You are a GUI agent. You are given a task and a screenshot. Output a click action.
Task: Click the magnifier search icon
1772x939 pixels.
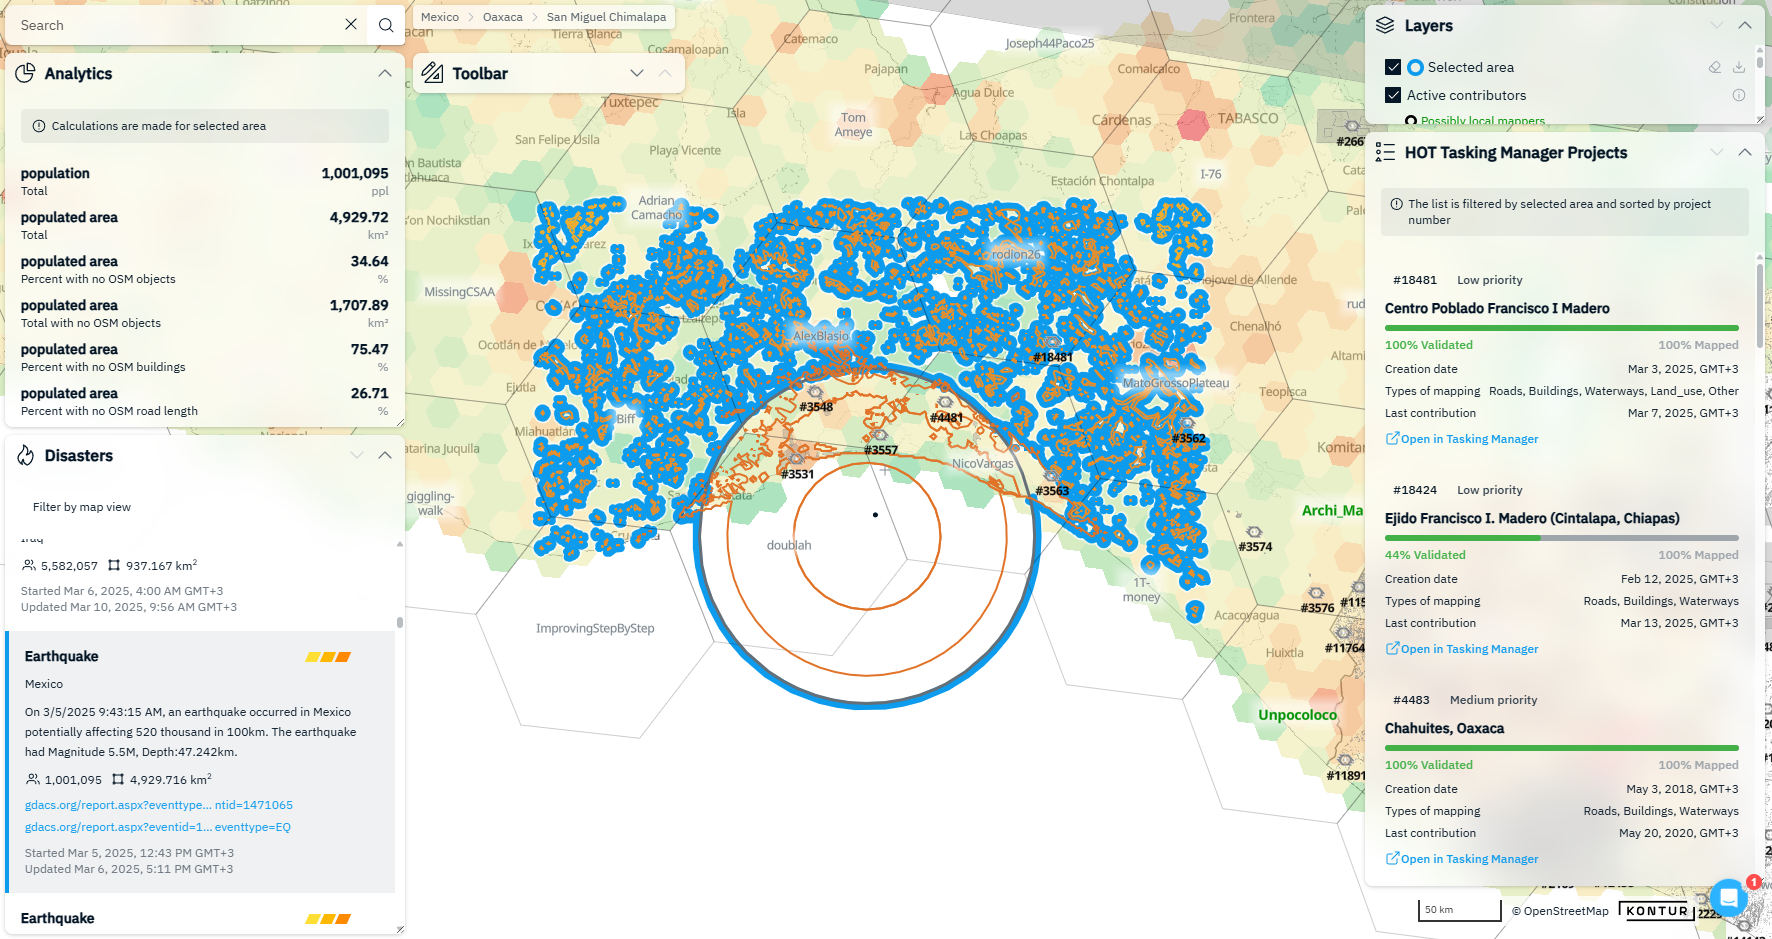pos(386,25)
